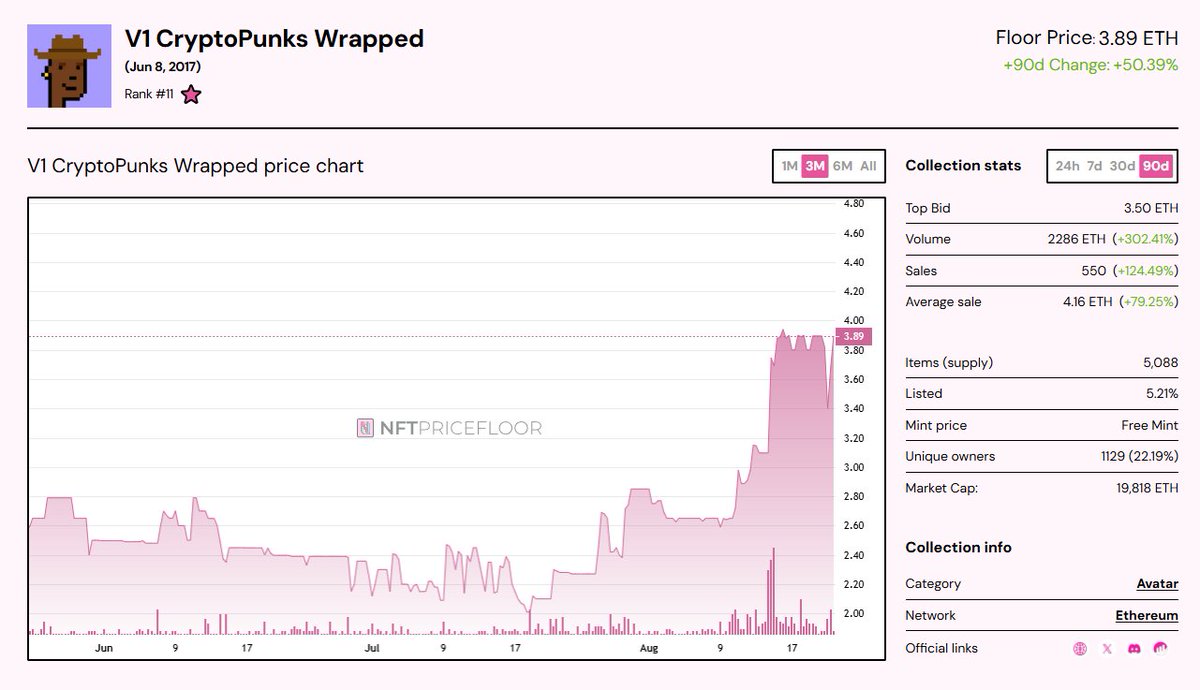
Task: Click the Free Mint value
Action: pyautogui.click(x=1150, y=426)
